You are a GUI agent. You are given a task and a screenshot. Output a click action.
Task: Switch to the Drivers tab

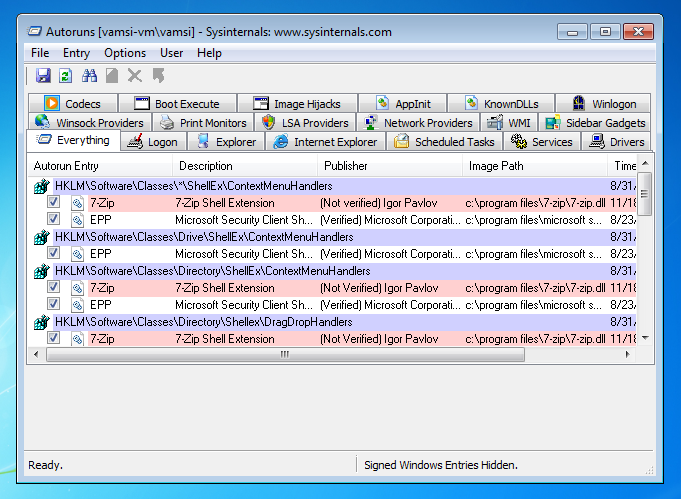point(616,142)
